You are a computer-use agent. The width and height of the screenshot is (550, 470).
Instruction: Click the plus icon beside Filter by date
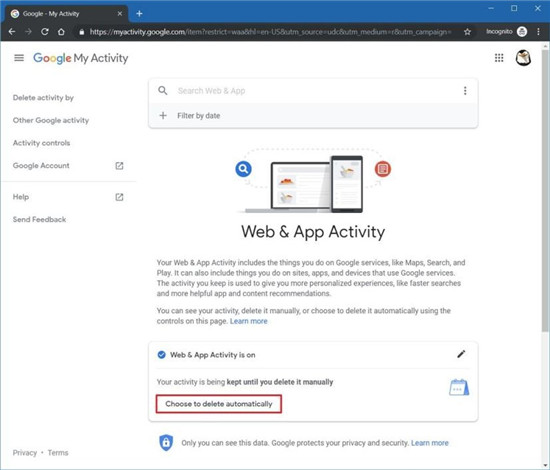point(163,115)
